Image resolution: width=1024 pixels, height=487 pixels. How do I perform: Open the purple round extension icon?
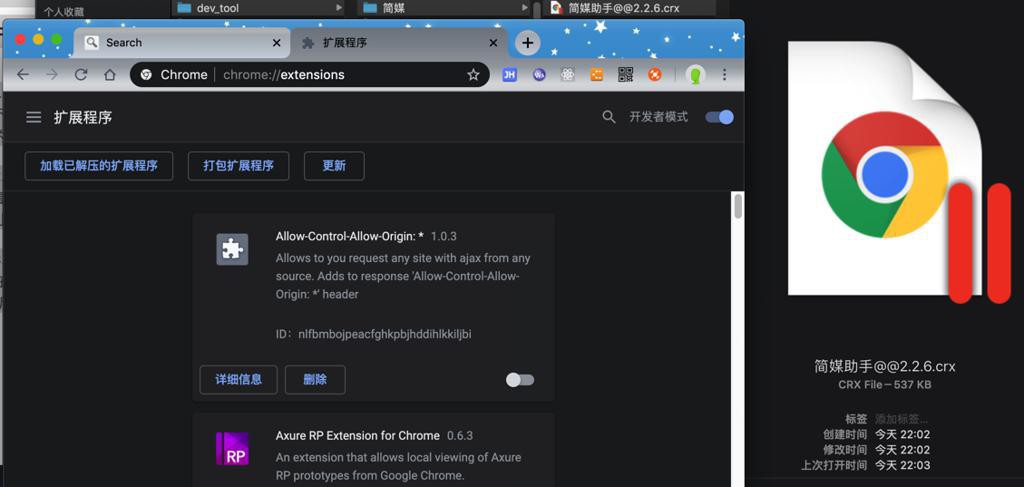pyautogui.click(x=539, y=74)
